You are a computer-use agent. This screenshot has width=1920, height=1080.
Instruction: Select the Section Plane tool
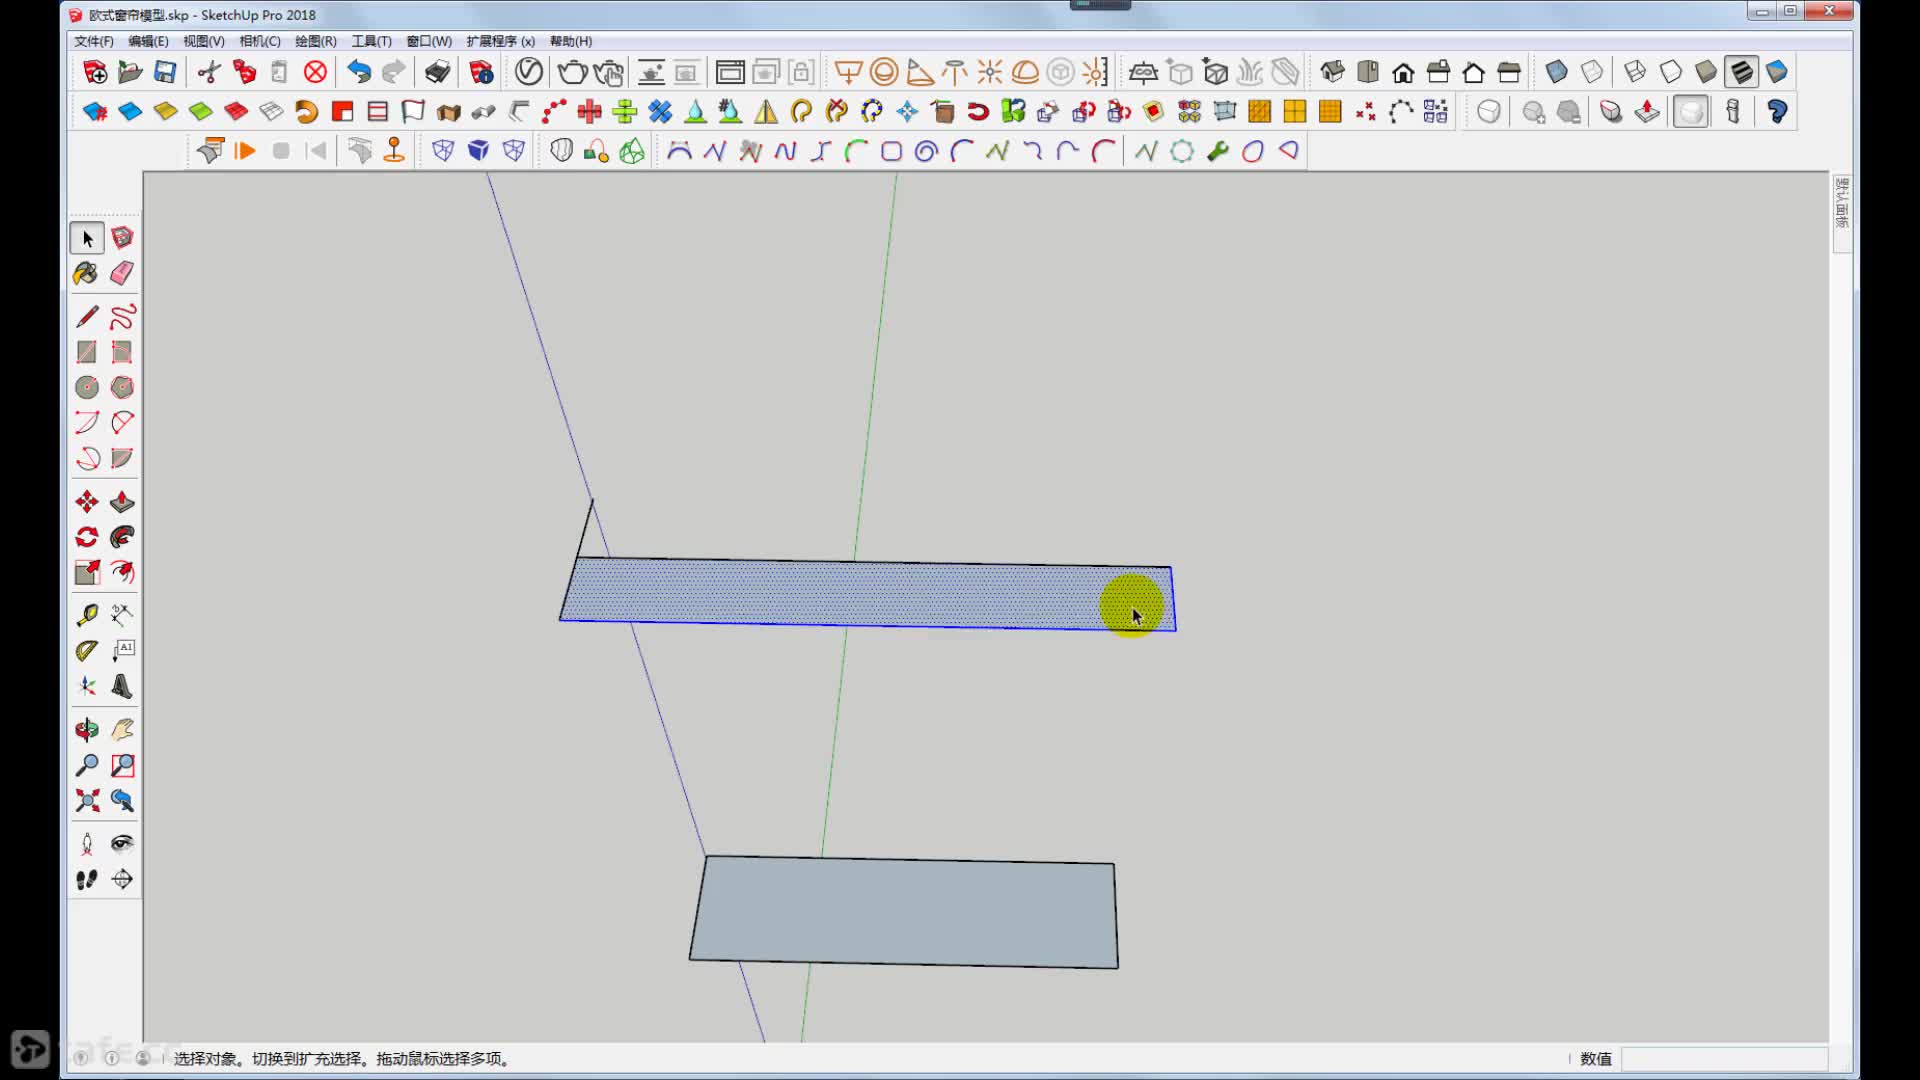point(122,879)
